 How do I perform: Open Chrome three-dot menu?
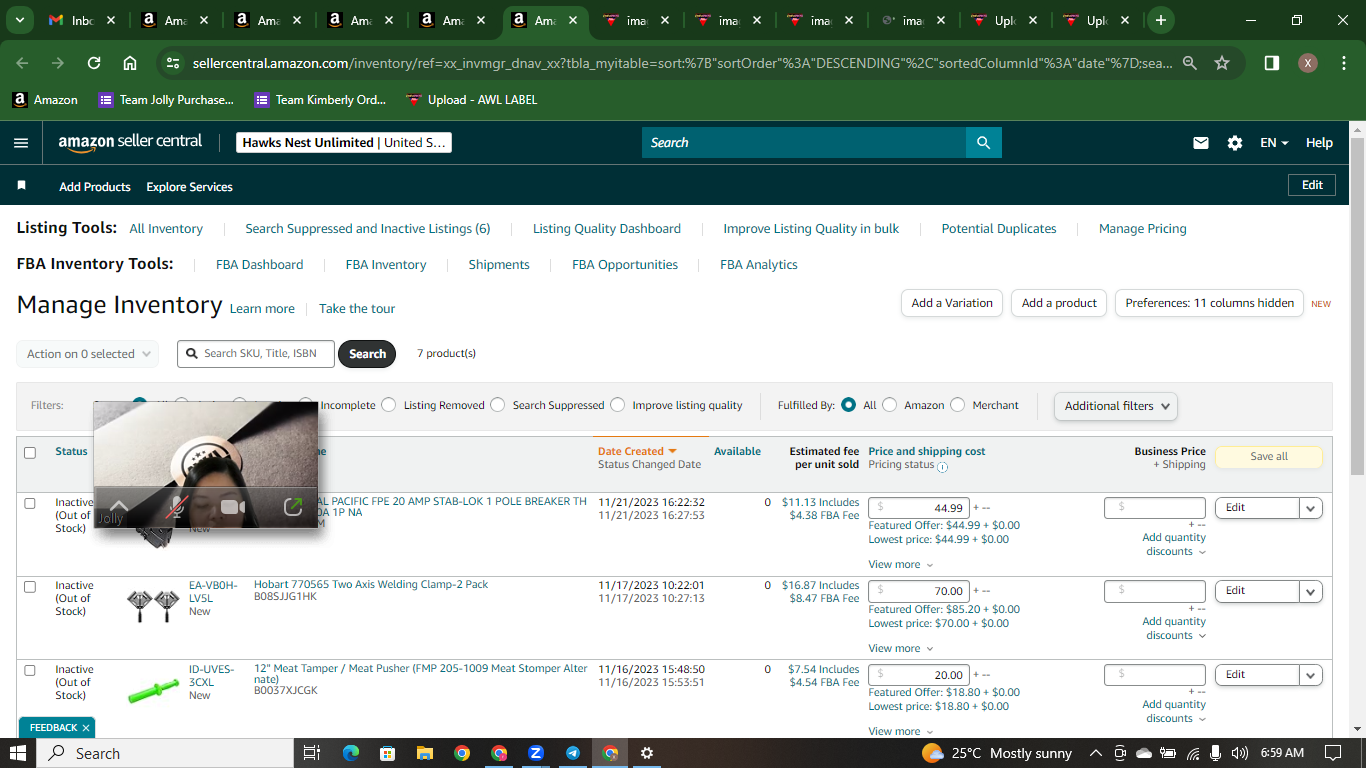point(1343,63)
